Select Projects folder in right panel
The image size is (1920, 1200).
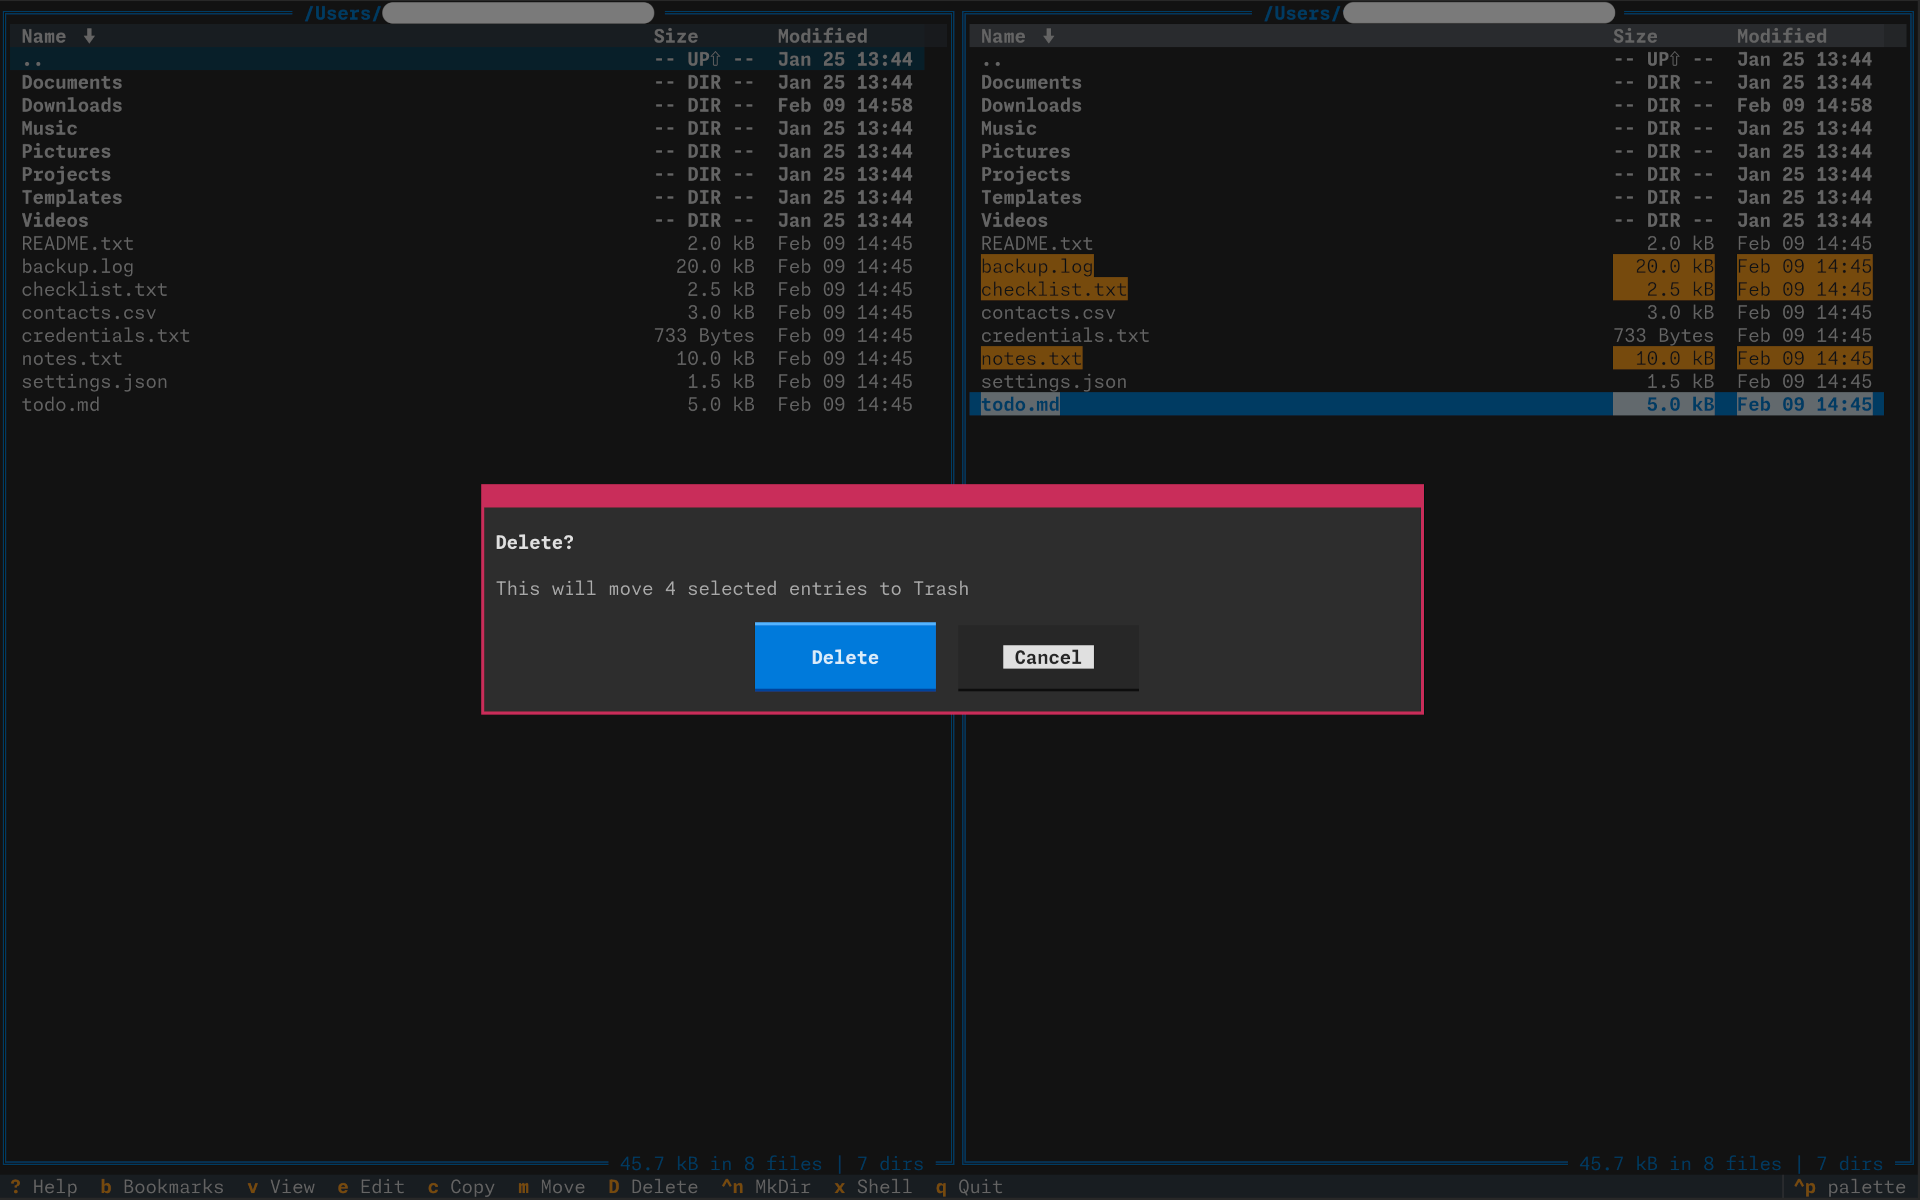click(x=1426, y=174)
